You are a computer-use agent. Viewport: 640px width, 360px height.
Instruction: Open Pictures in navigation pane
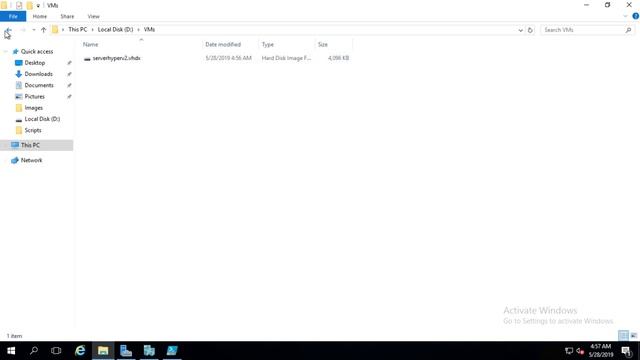point(34,96)
